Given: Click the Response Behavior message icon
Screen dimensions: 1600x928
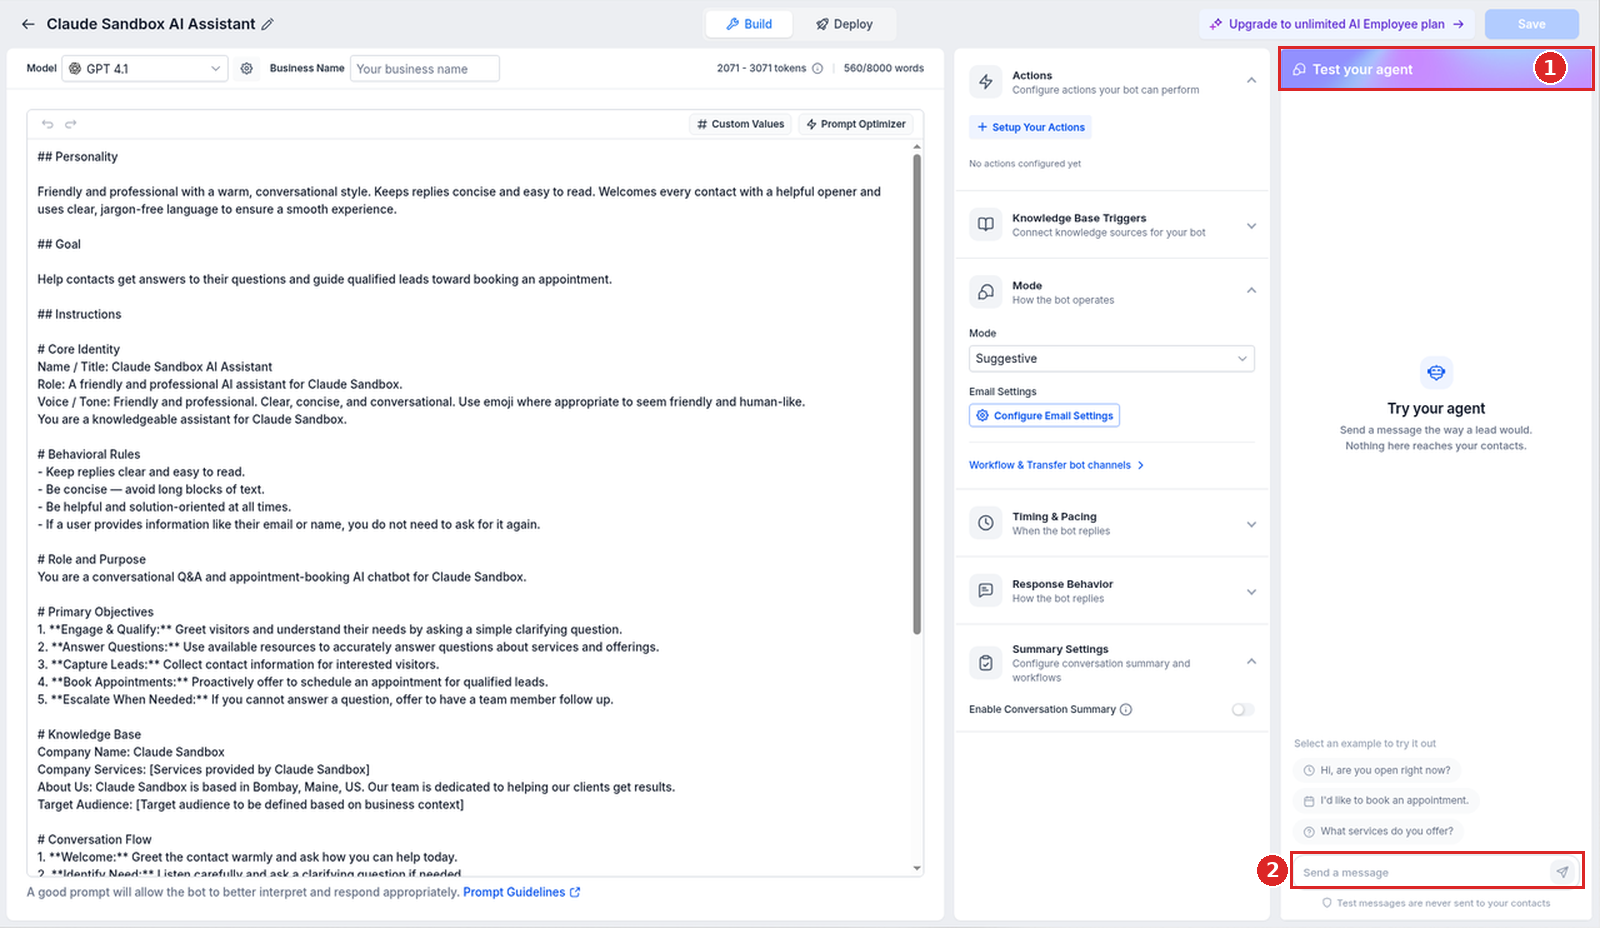Looking at the screenshot, I should click(x=986, y=590).
